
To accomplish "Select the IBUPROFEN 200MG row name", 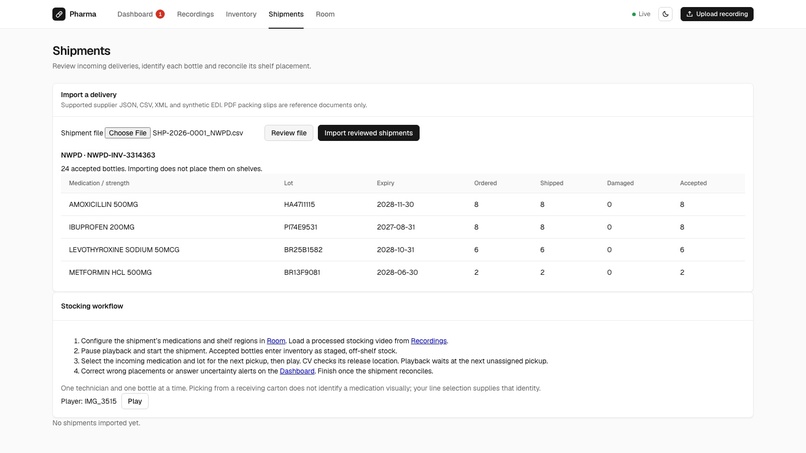I will pos(102,227).
